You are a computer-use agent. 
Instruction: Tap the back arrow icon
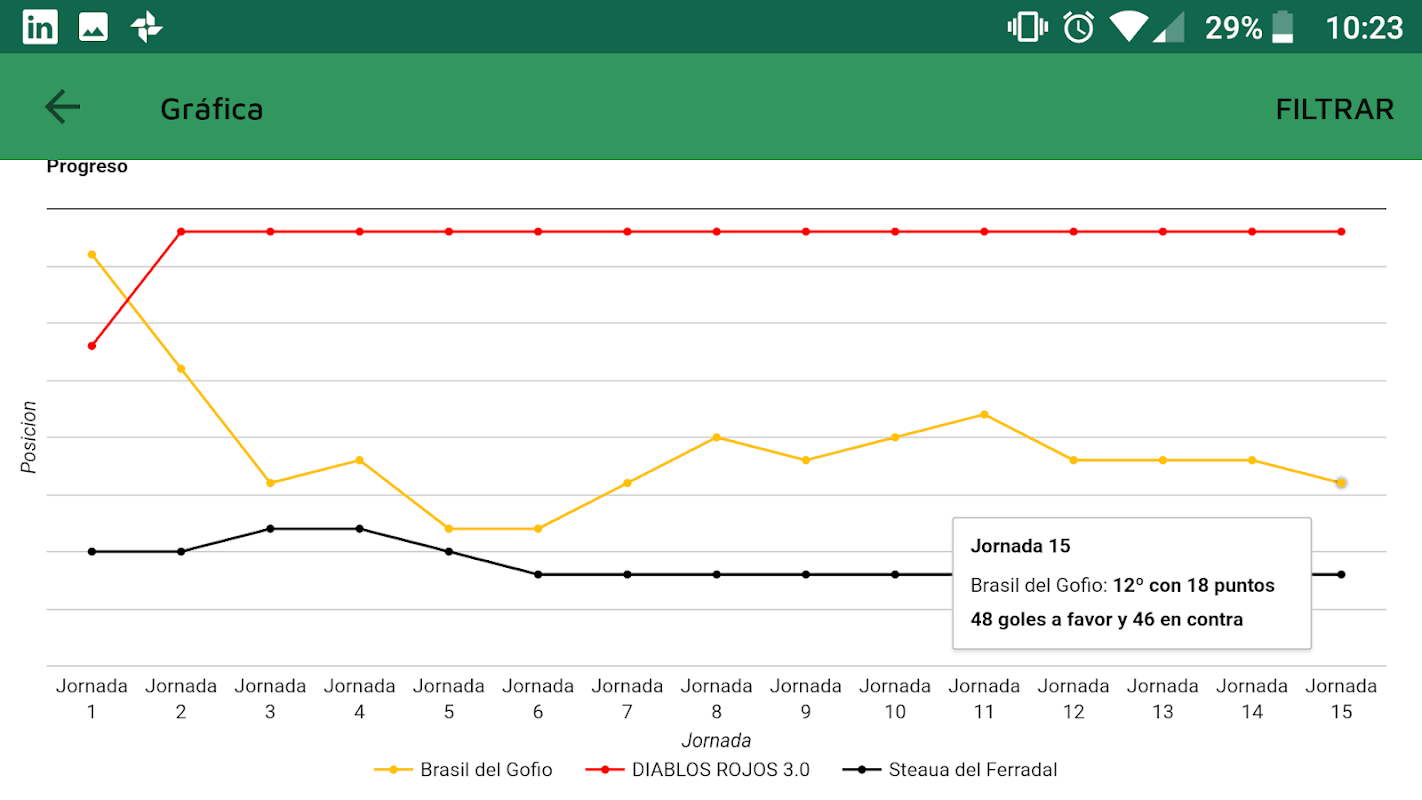pyautogui.click(x=62, y=107)
